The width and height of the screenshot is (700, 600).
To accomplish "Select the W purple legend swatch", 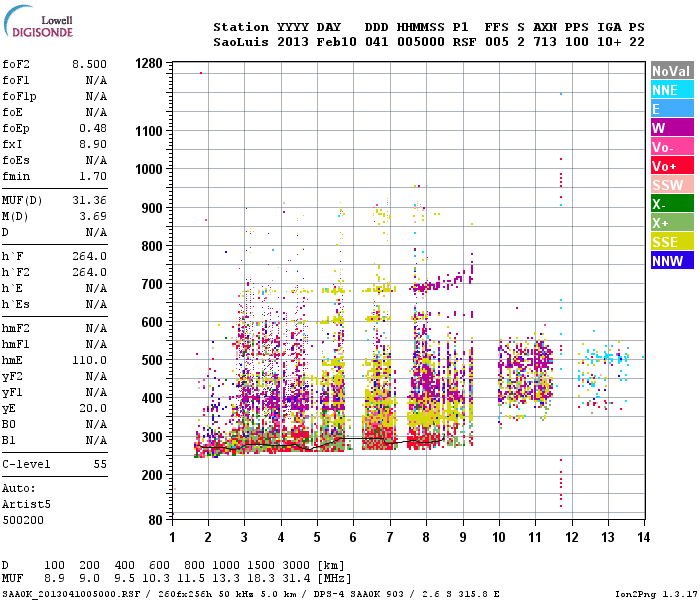I will pos(672,128).
